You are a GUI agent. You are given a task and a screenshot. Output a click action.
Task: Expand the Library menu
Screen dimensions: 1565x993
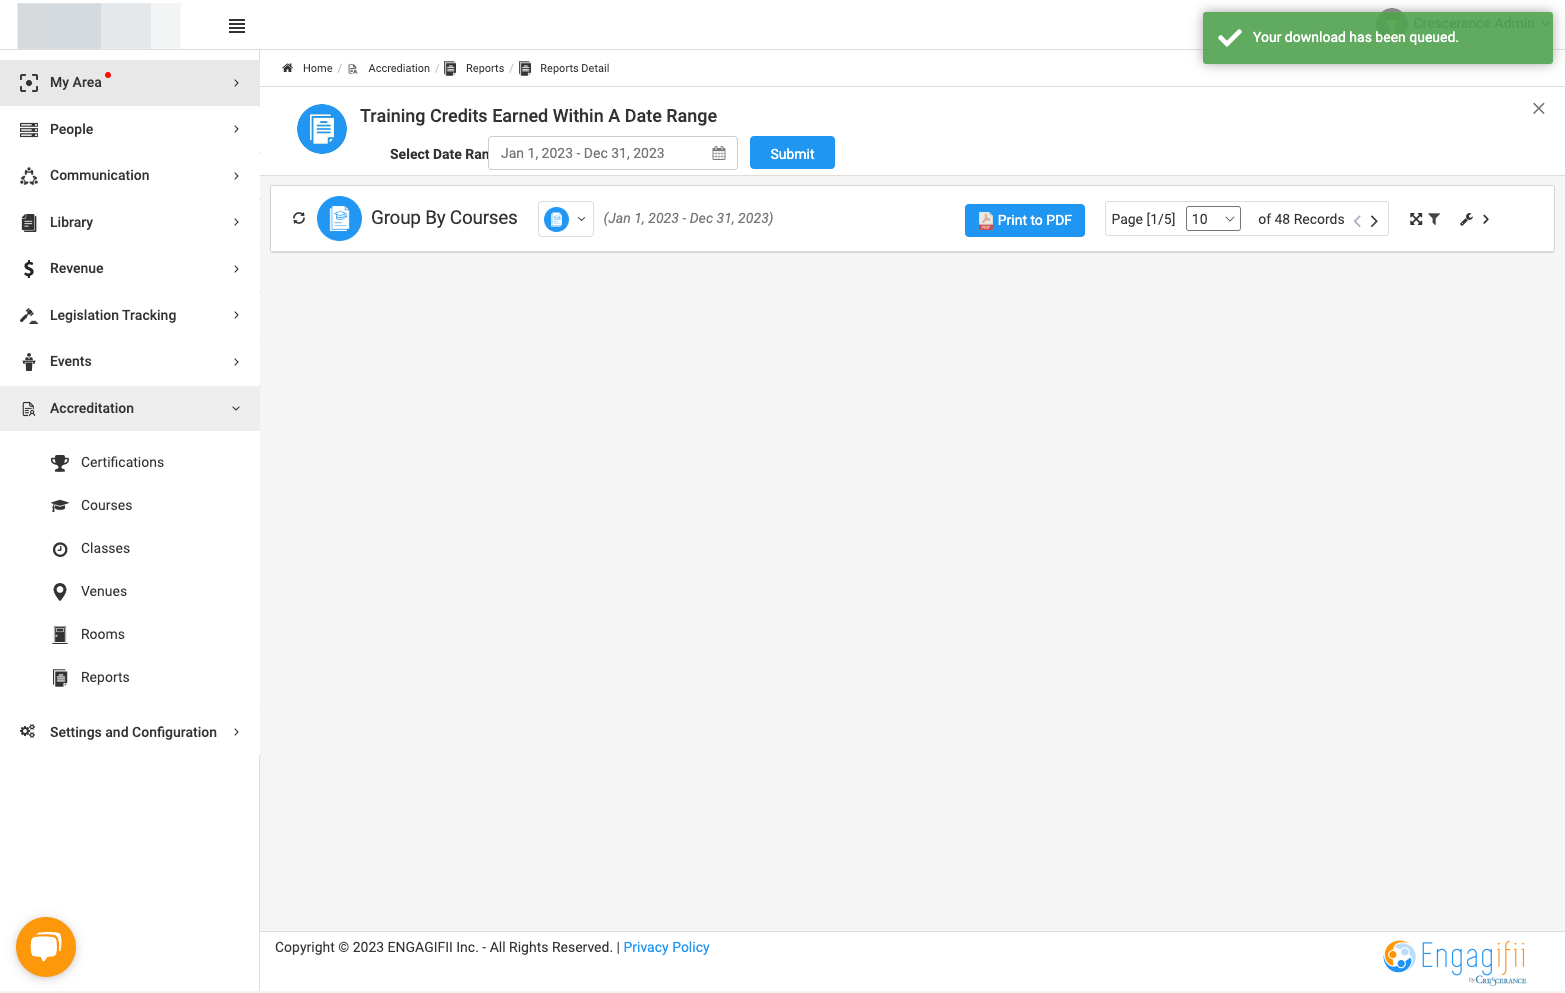tap(130, 222)
